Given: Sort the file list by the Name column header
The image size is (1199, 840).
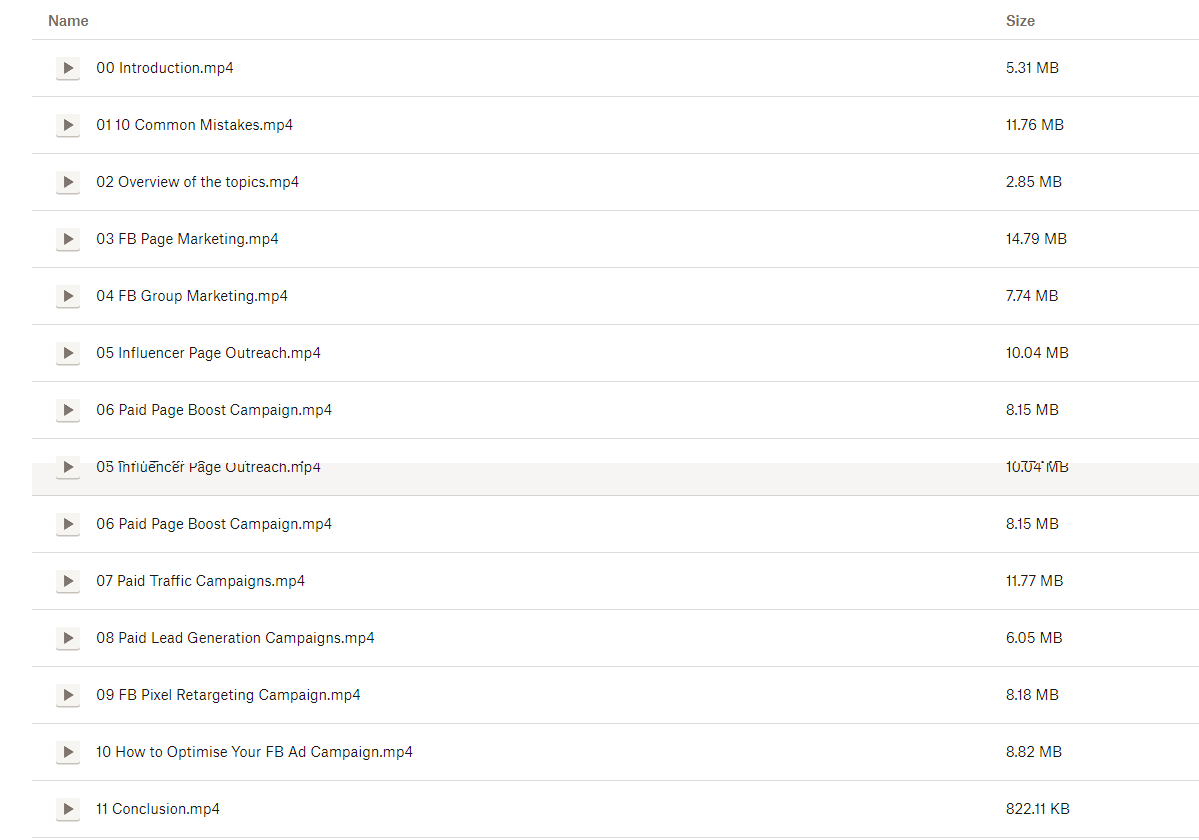Looking at the screenshot, I should click(x=68, y=21).
